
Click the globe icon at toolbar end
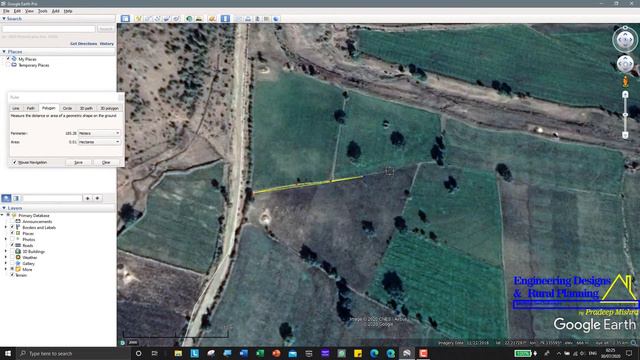tap(276, 19)
